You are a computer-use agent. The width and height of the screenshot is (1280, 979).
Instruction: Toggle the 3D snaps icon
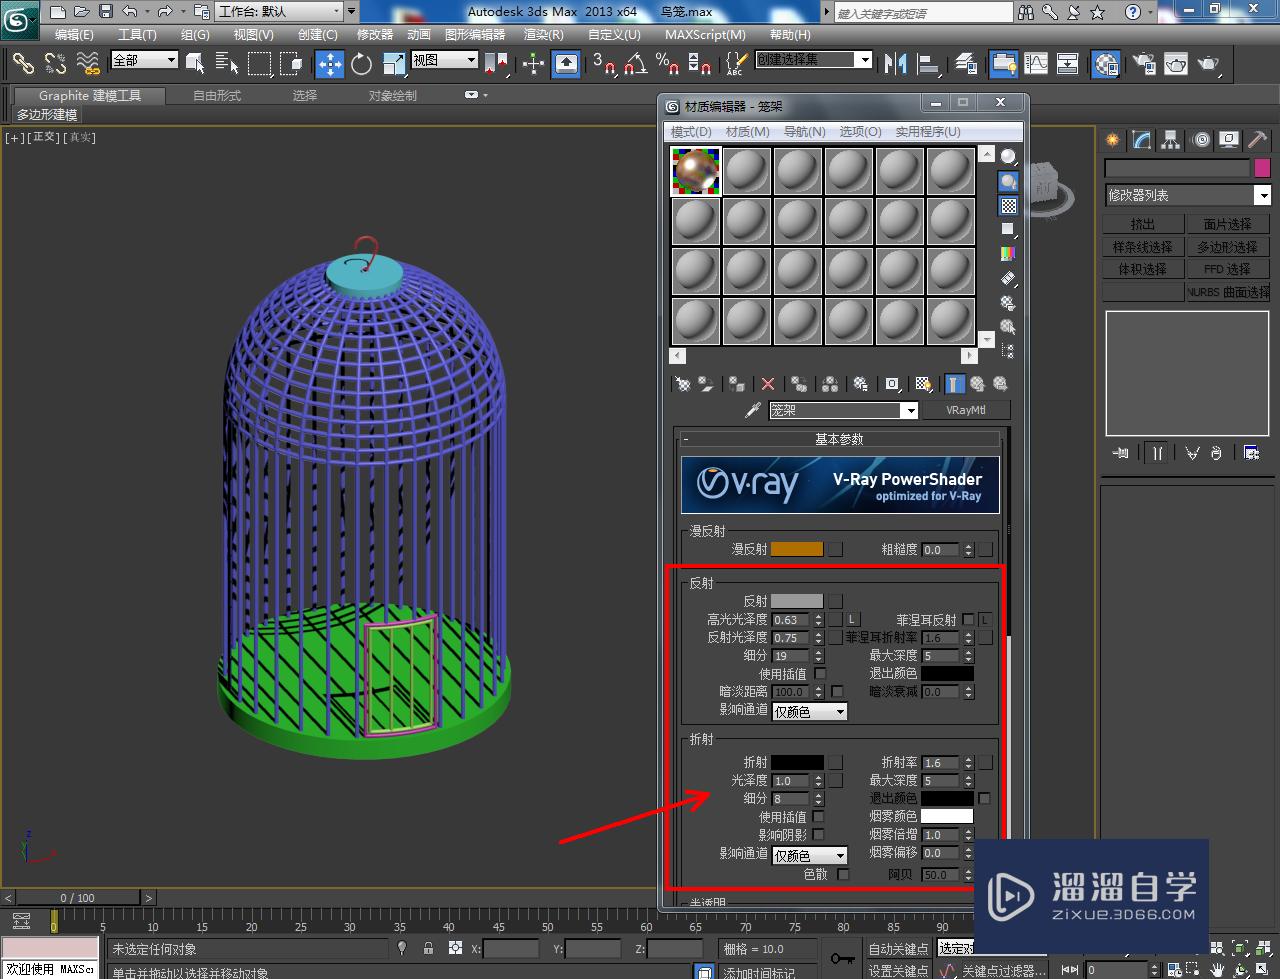[604, 64]
